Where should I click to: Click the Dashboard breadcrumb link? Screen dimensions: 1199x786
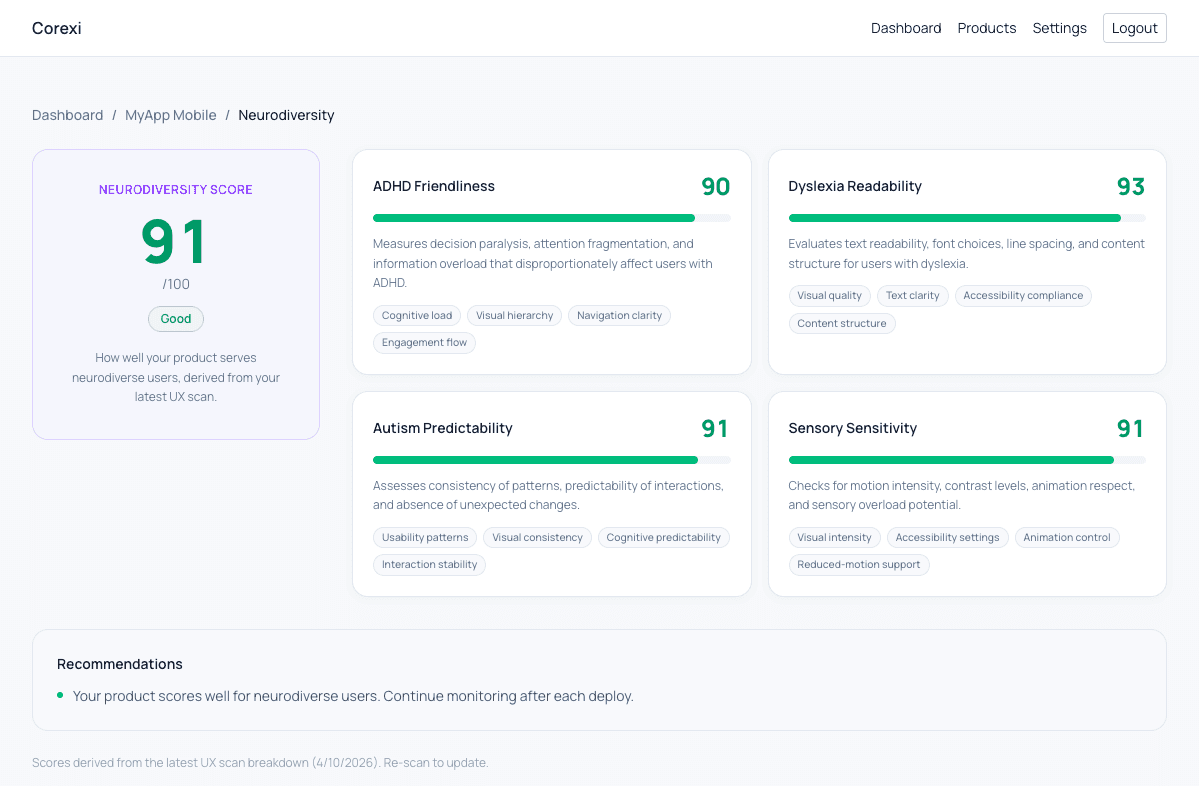click(67, 115)
